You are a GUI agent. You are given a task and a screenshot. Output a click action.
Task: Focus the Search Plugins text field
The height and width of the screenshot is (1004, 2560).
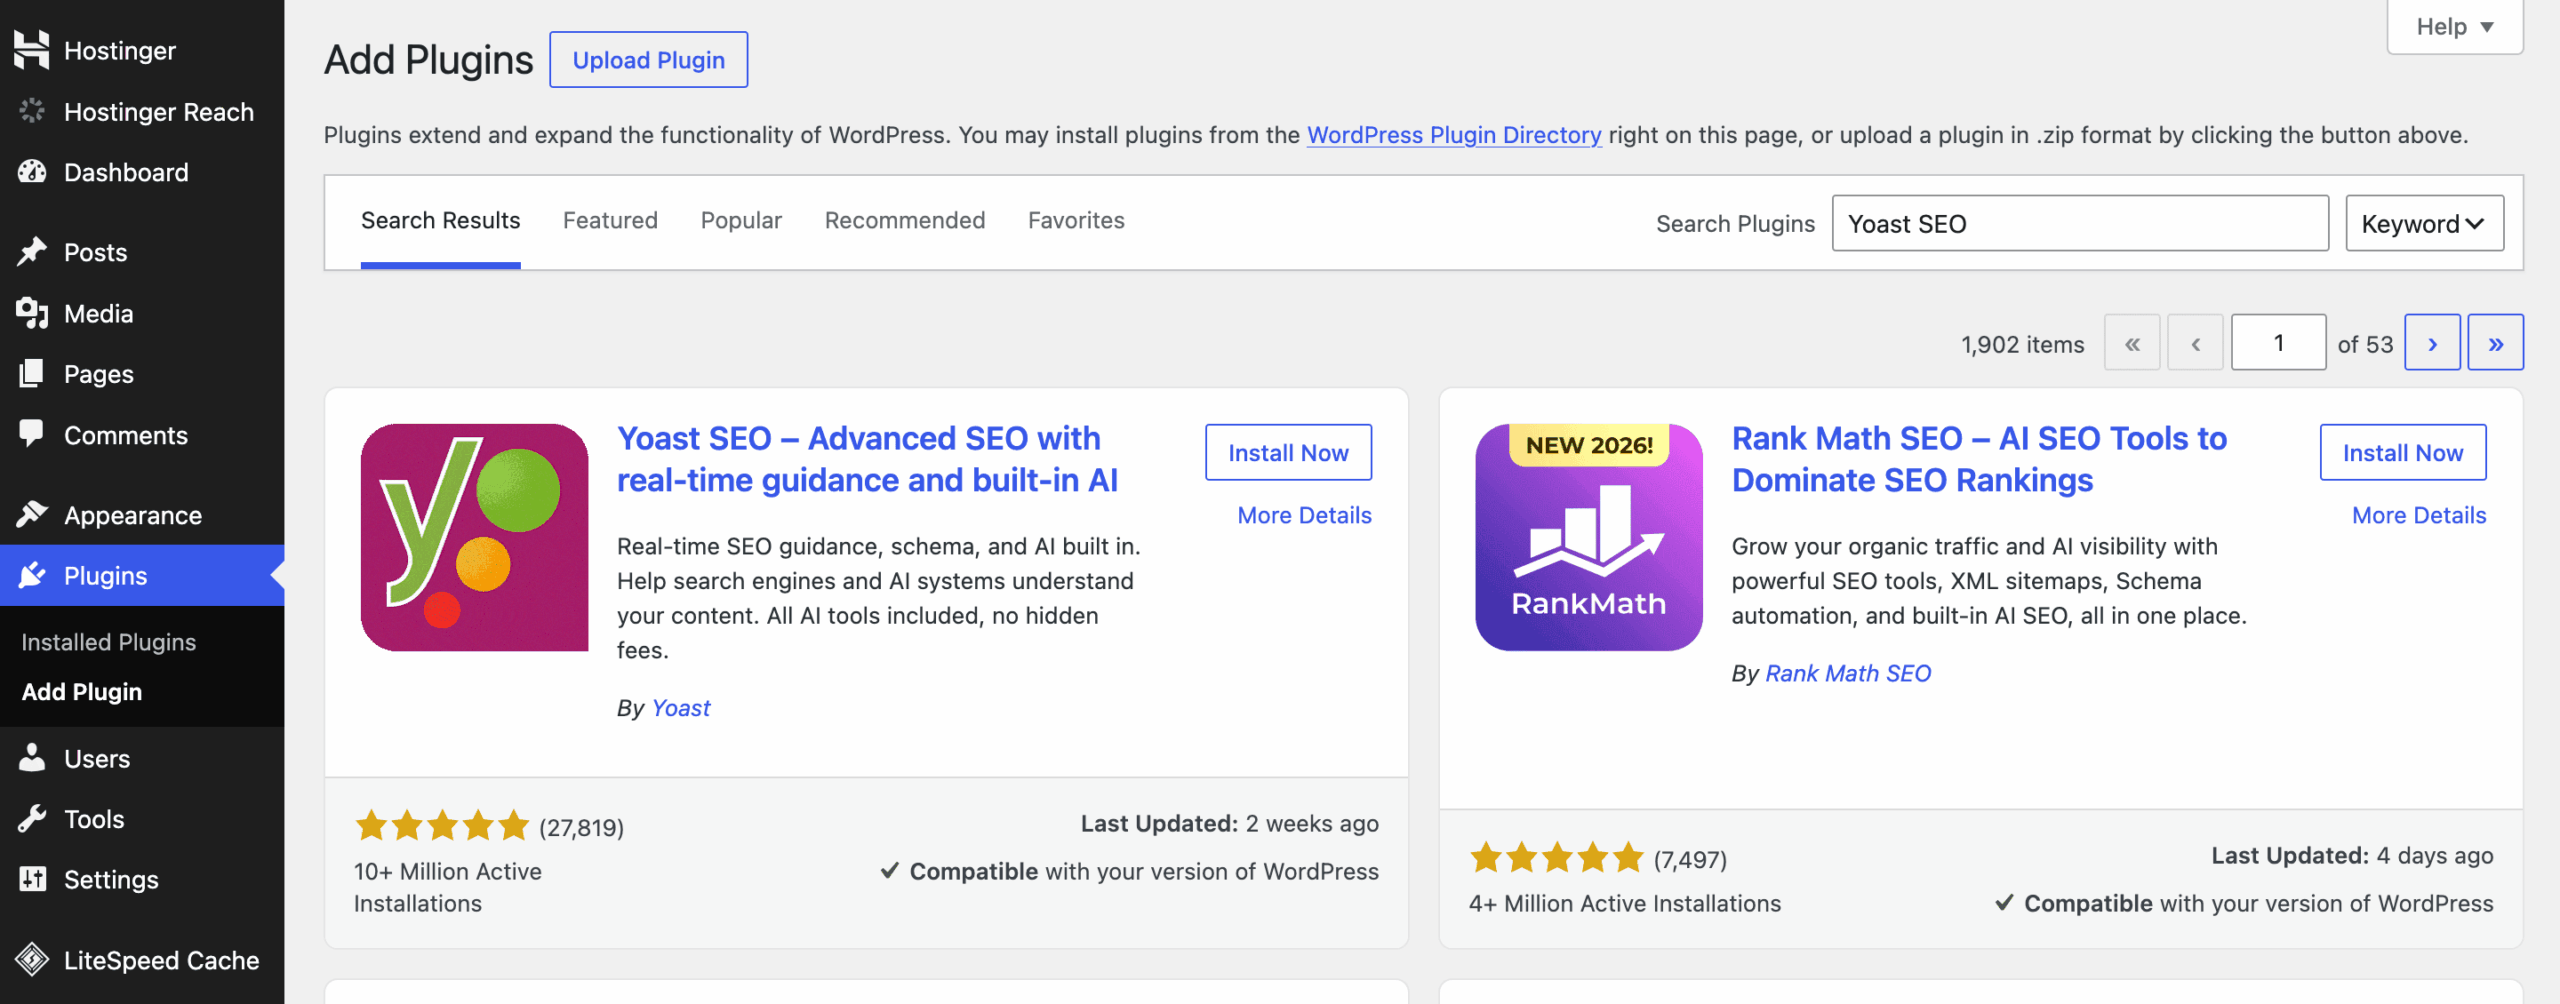click(2080, 223)
